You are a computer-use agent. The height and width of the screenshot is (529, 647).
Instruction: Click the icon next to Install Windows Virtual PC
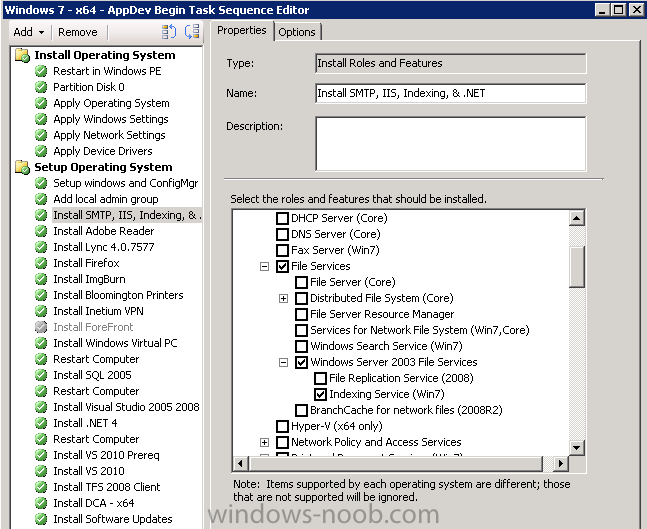(41, 343)
